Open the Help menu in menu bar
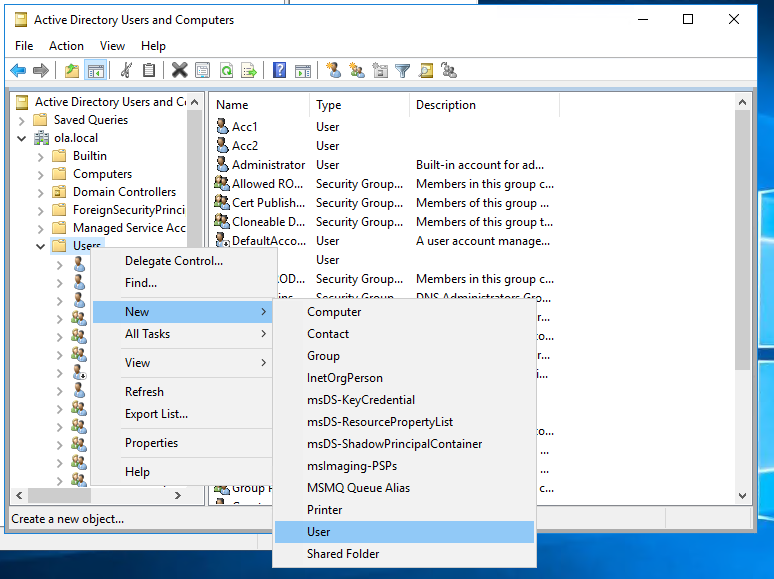Screen dimensions: 774x579 153,46
